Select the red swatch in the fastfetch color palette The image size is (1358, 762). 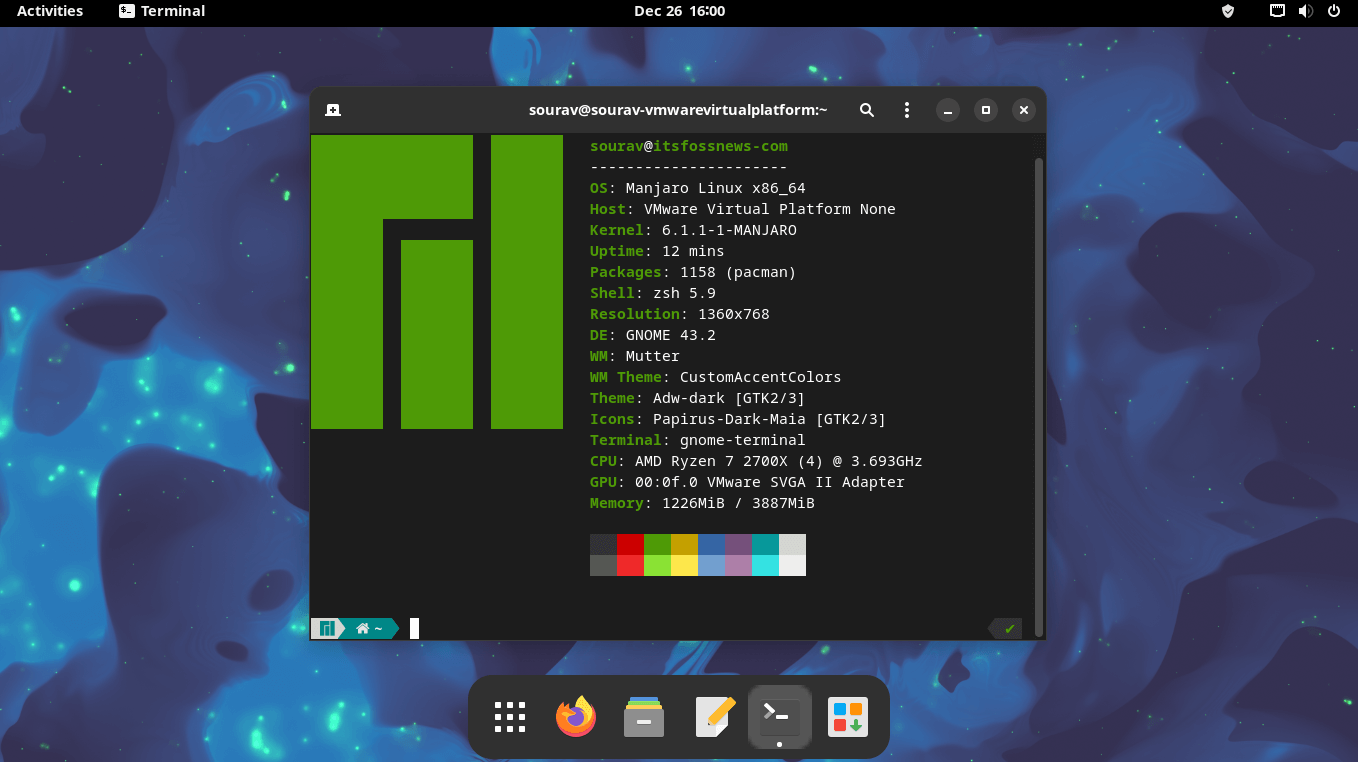(x=630, y=545)
